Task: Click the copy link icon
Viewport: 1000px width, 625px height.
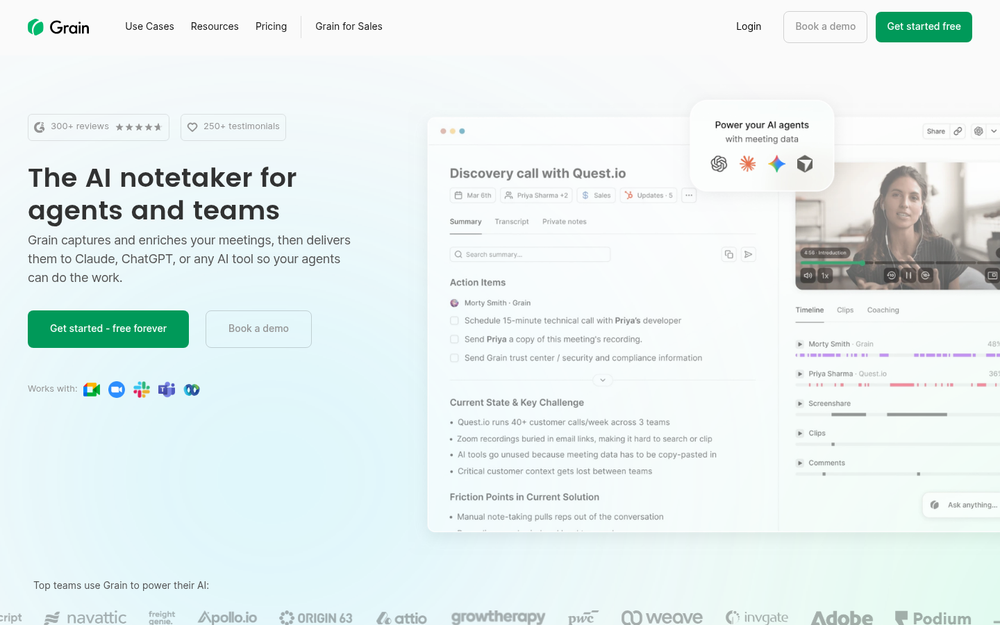Action: [957, 131]
